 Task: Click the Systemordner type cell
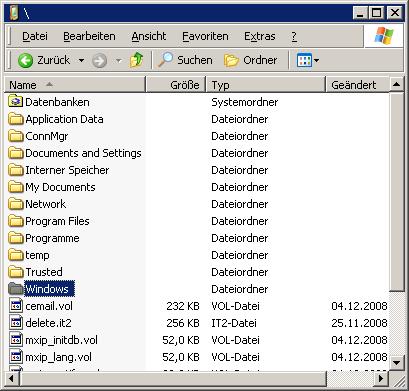coord(245,102)
